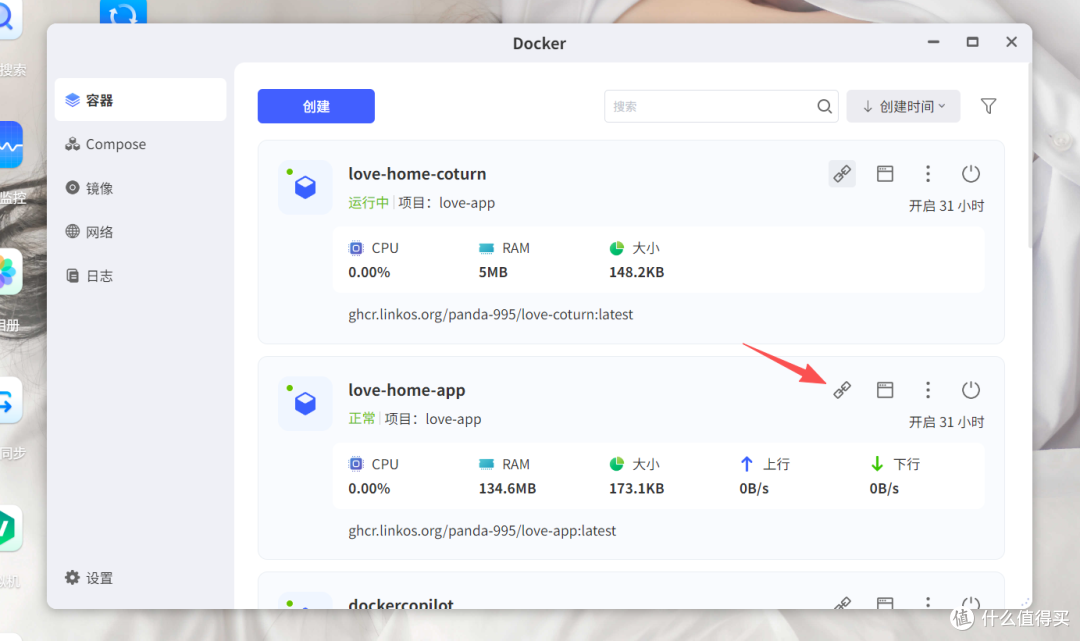Minimize the Docker window
The height and width of the screenshot is (641, 1080).
point(933,42)
